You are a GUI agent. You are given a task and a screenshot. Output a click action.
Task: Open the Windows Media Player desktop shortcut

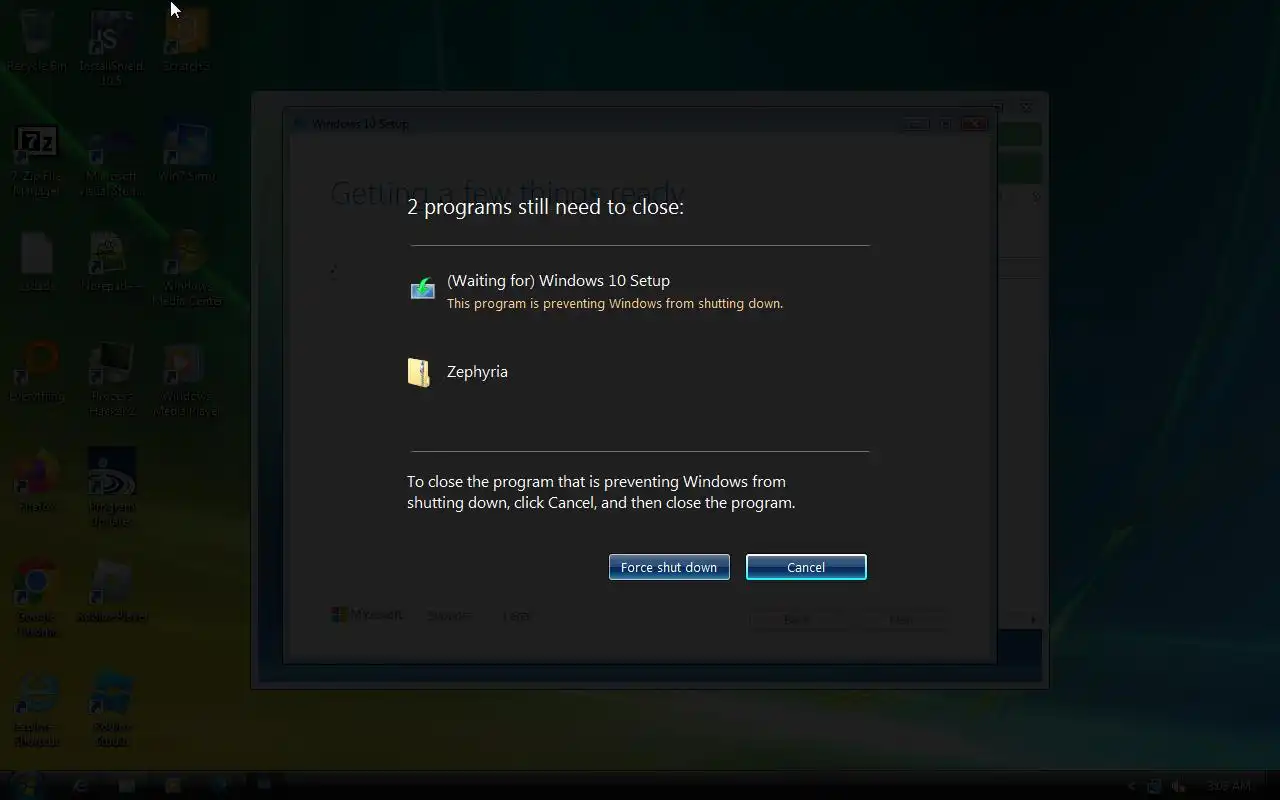tap(186, 380)
